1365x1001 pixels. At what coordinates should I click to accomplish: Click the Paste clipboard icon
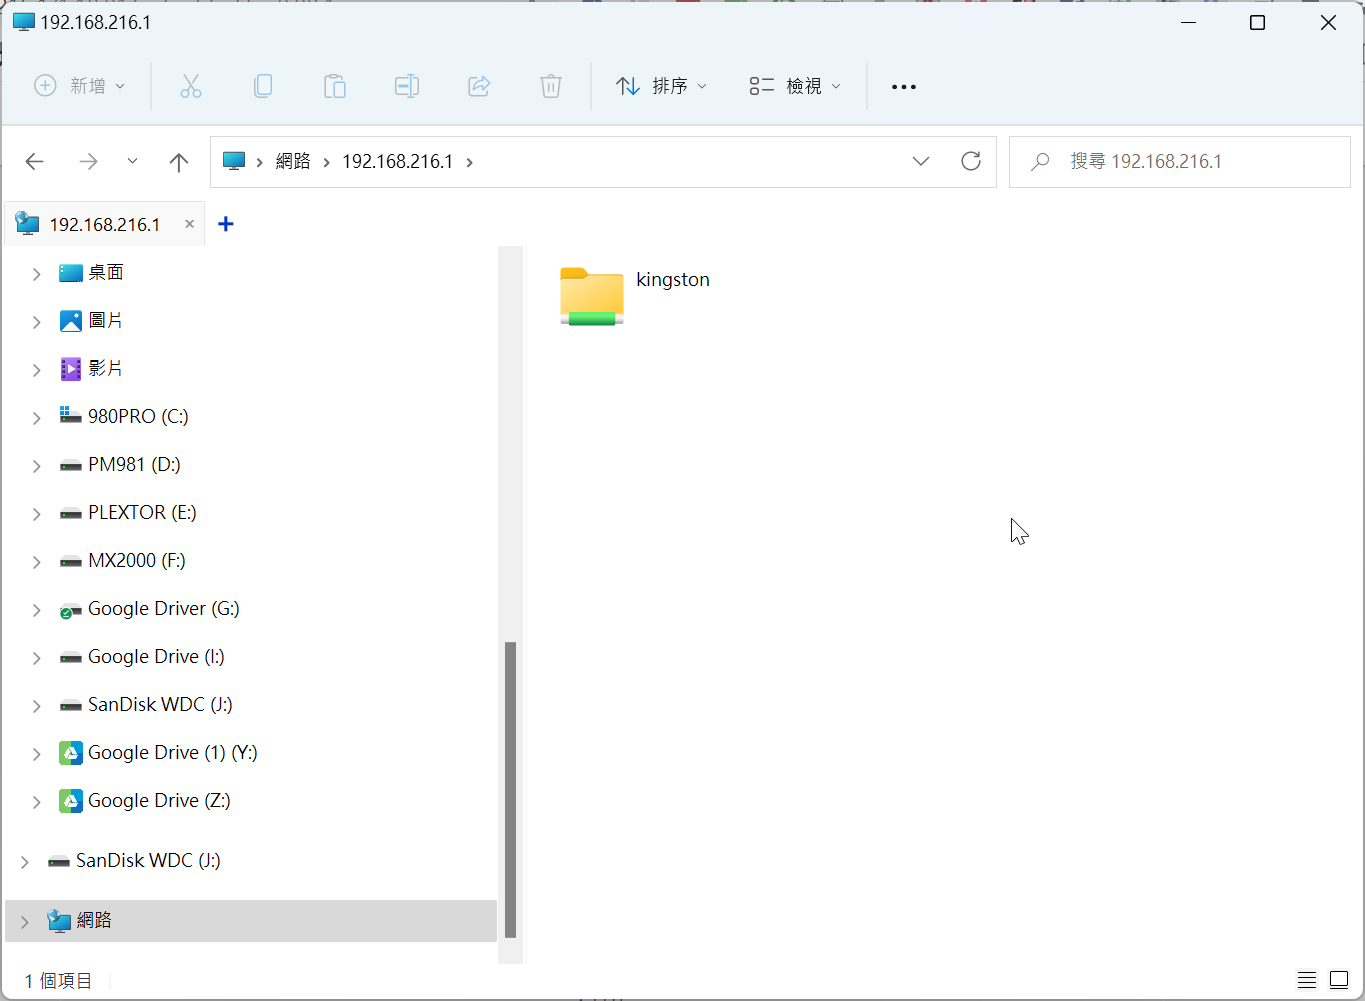pyautogui.click(x=335, y=87)
